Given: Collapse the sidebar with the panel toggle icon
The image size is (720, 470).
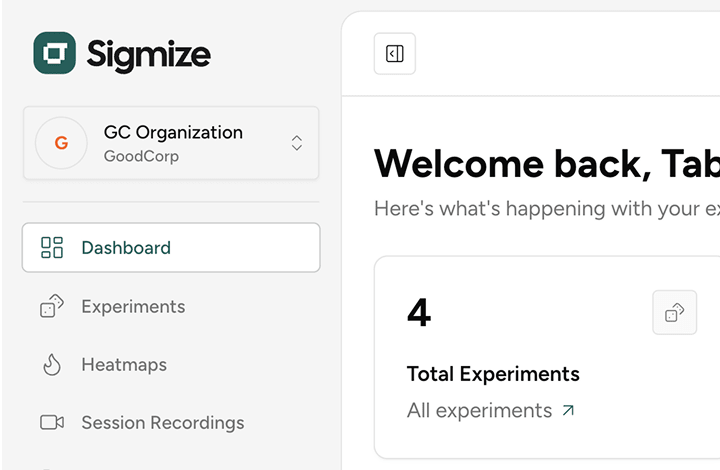Looking at the screenshot, I should pos(395,54).
